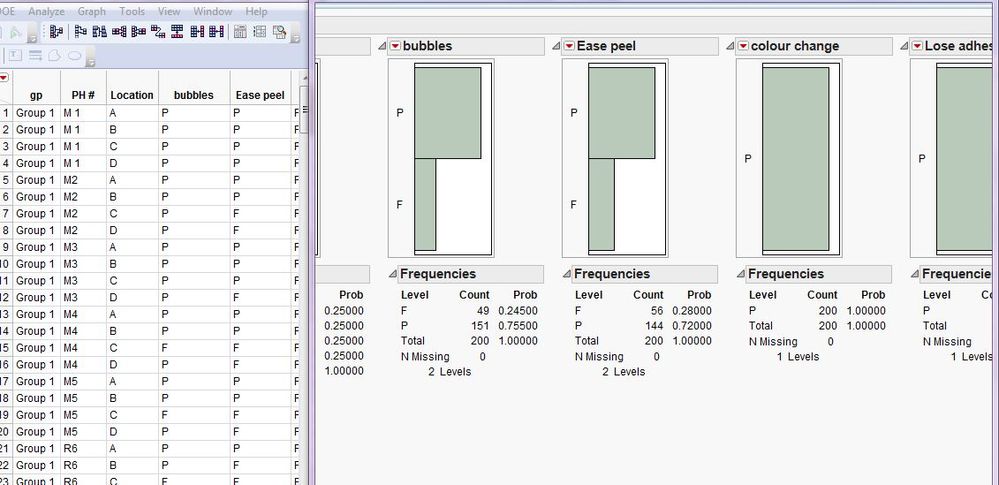Collapse the Lose adhes report outline
999x485 pixels.
tap(904, 46)
